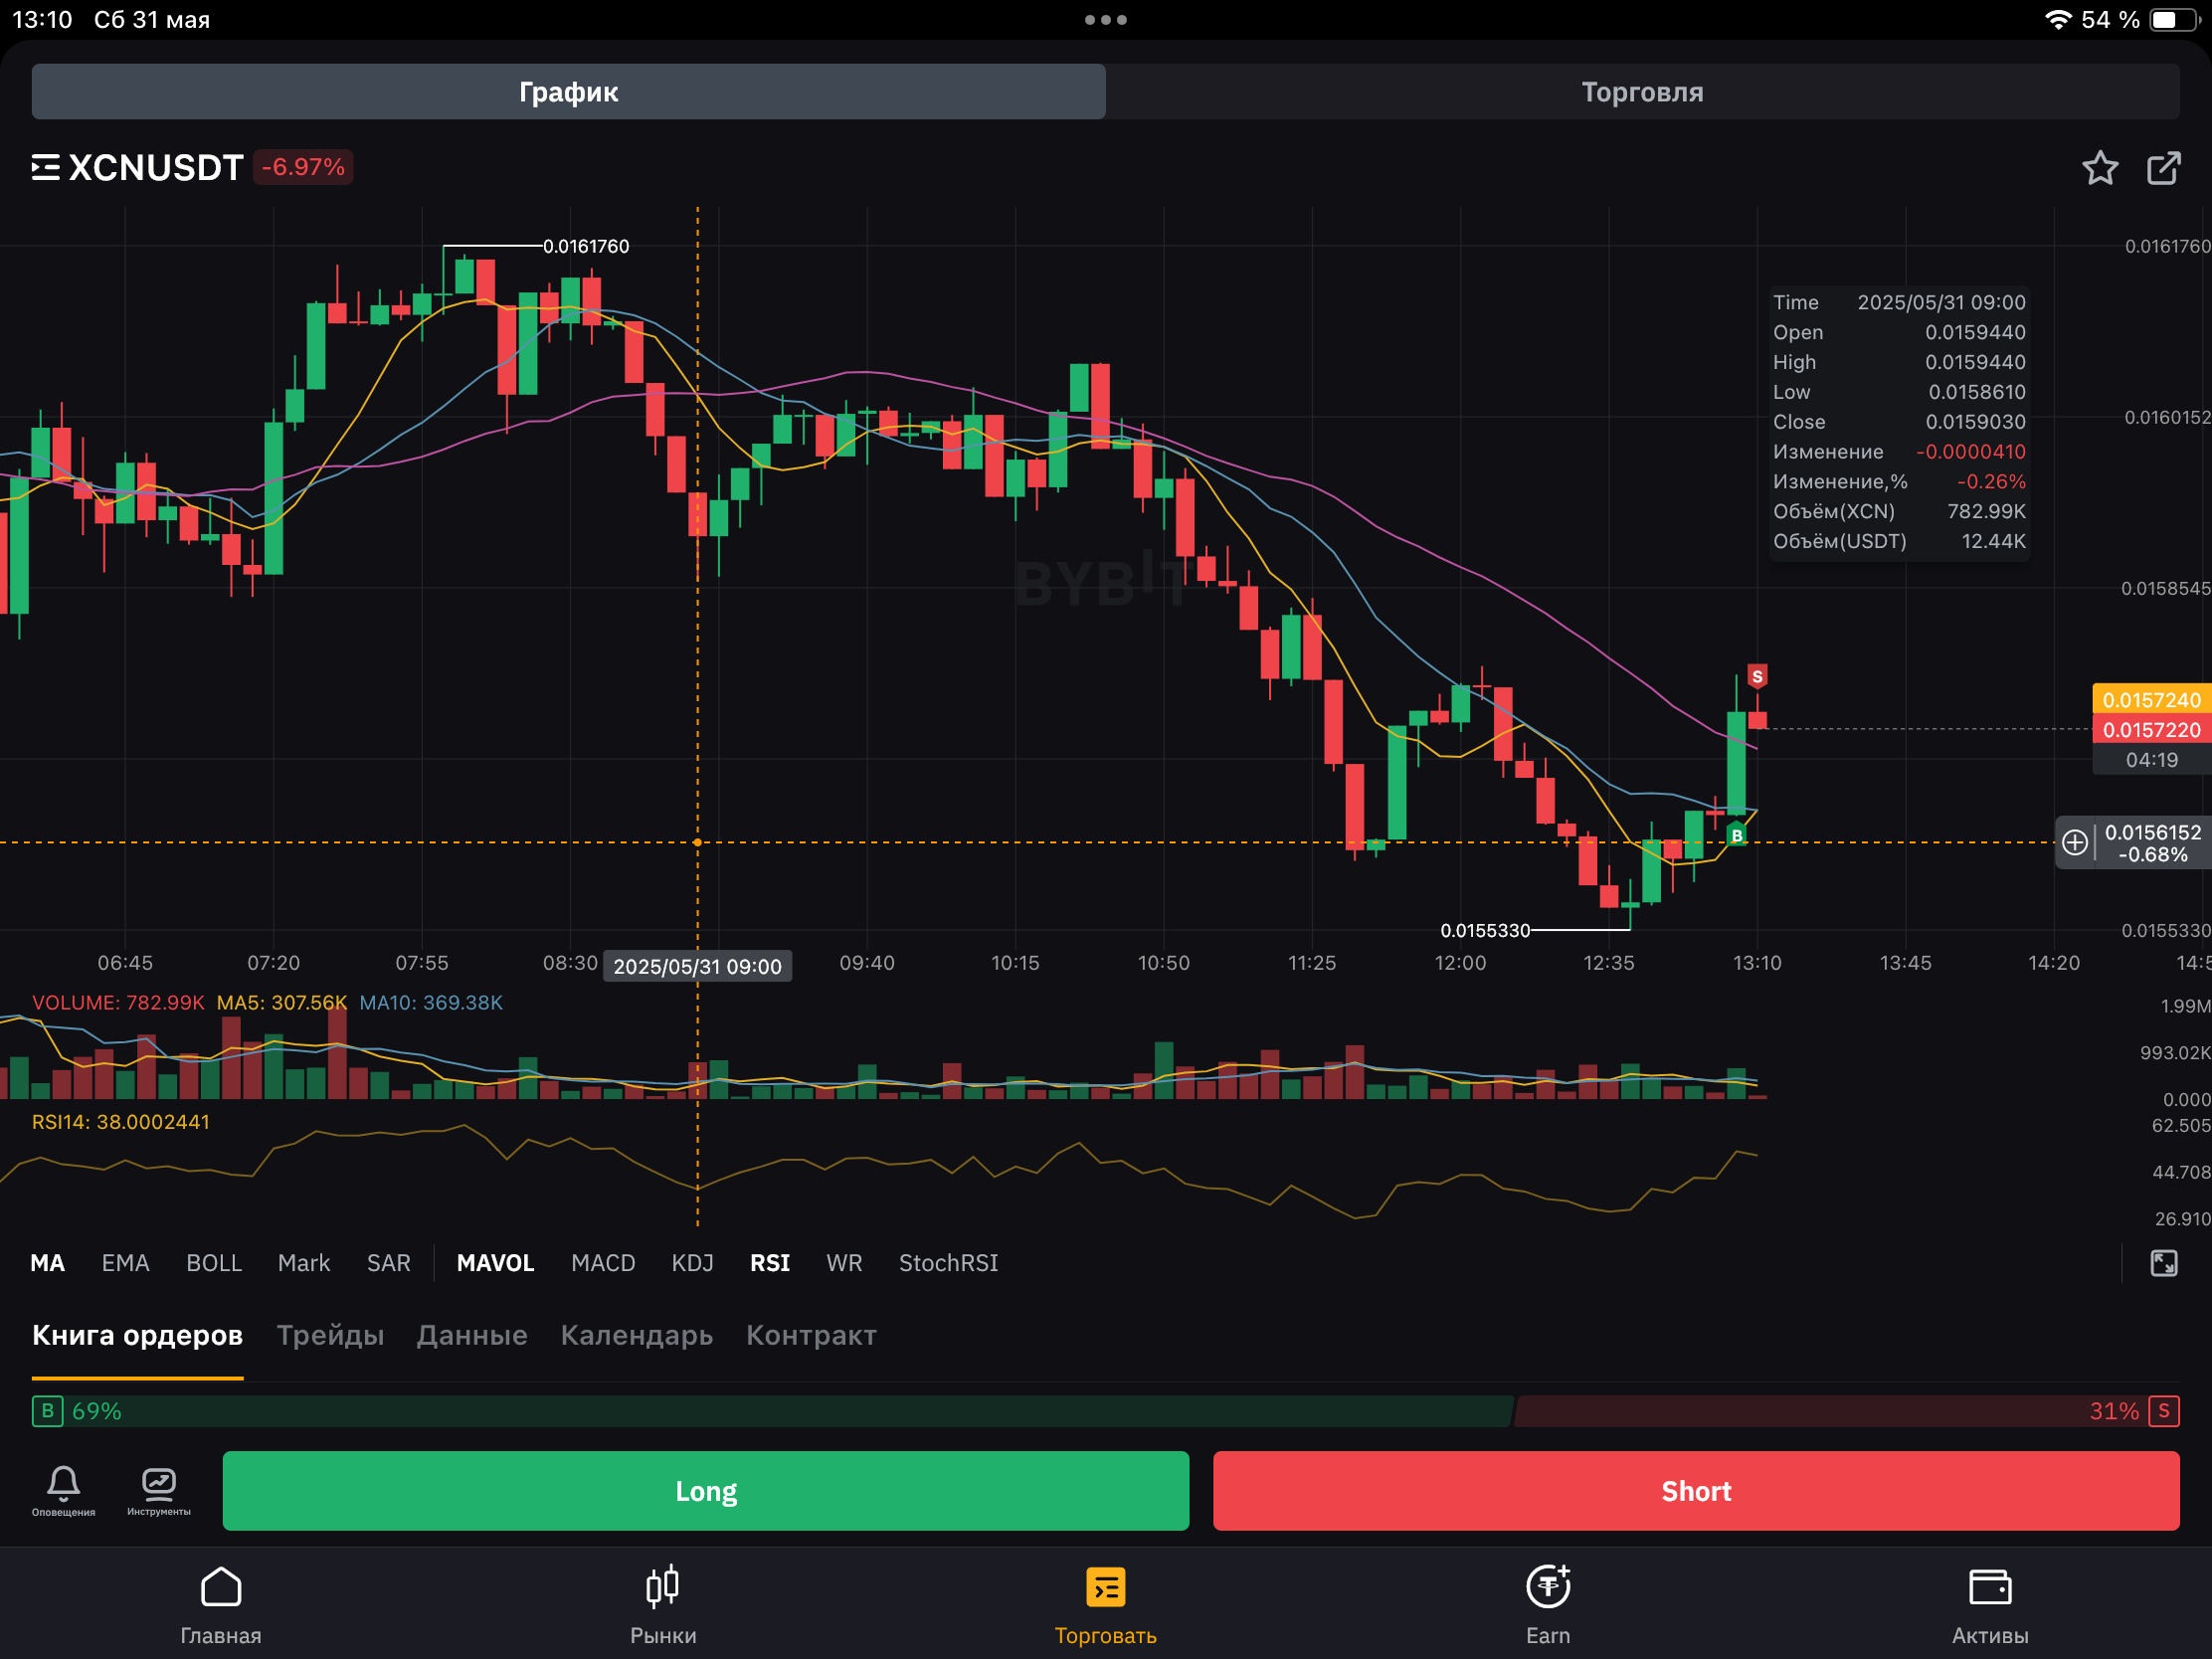Image resolution: width=2212 pixels, height=1659 pixels.
Task: Open the Трейды tab
Action: point(330,1335)
